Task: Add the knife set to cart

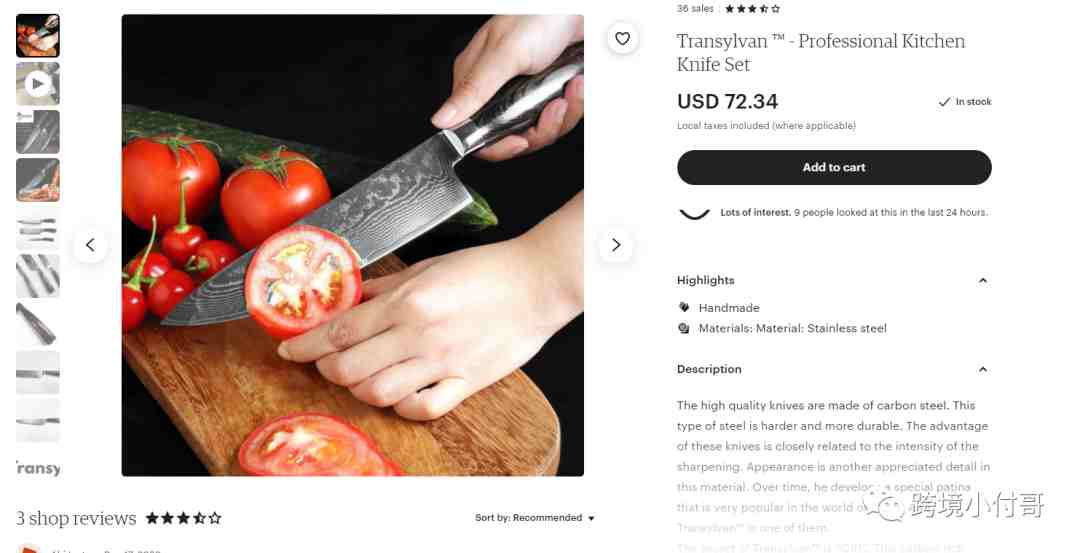Action: pos(834,167)
